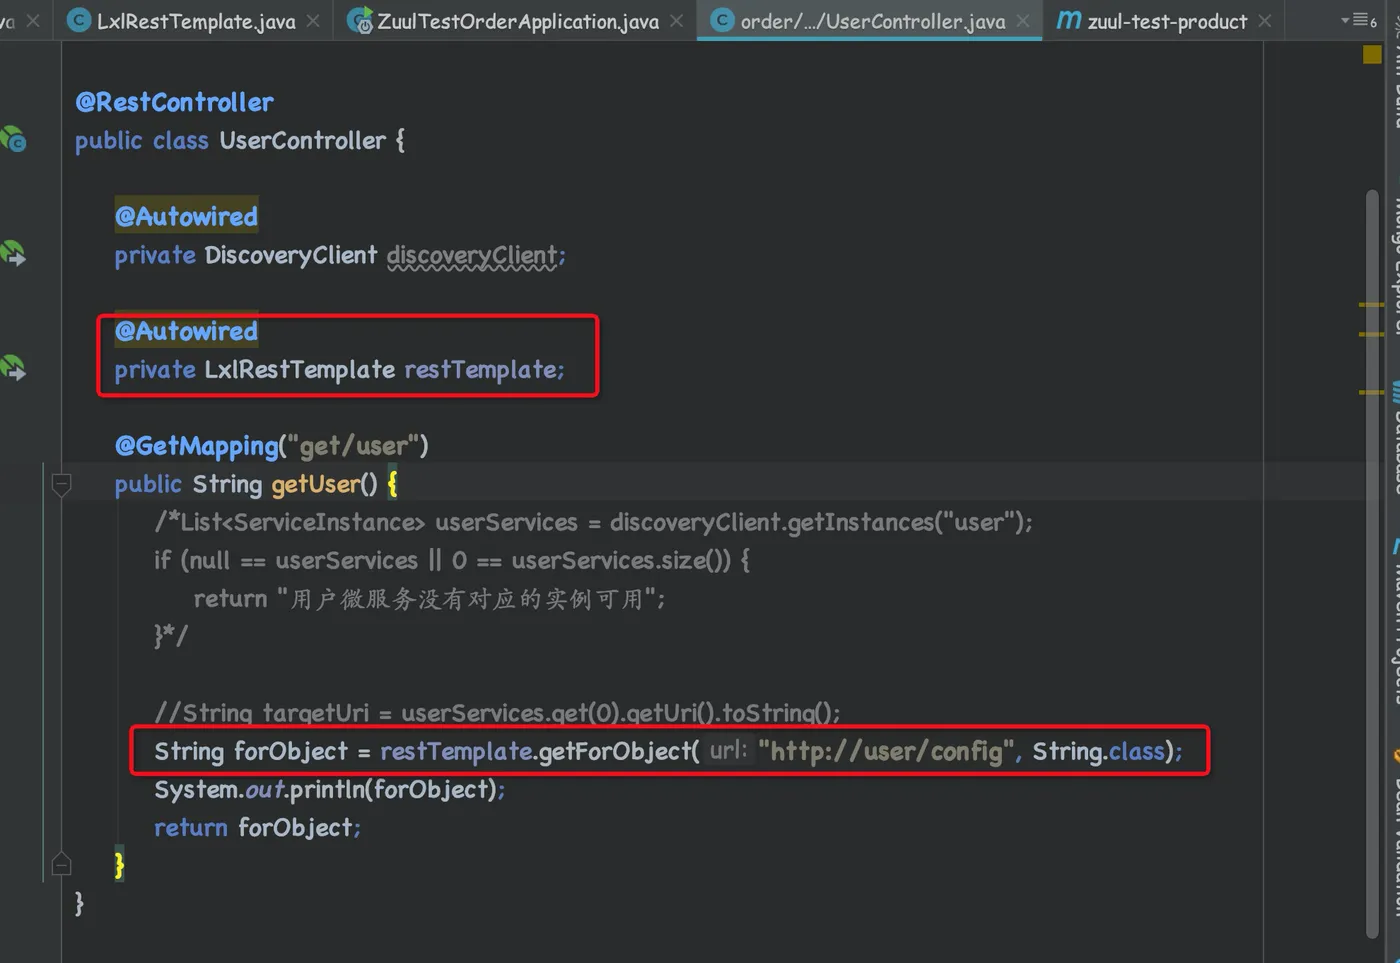Collapse the getUser method using fold marker
The width and height of the screenshot is (1400, 963).
point(61,485)
